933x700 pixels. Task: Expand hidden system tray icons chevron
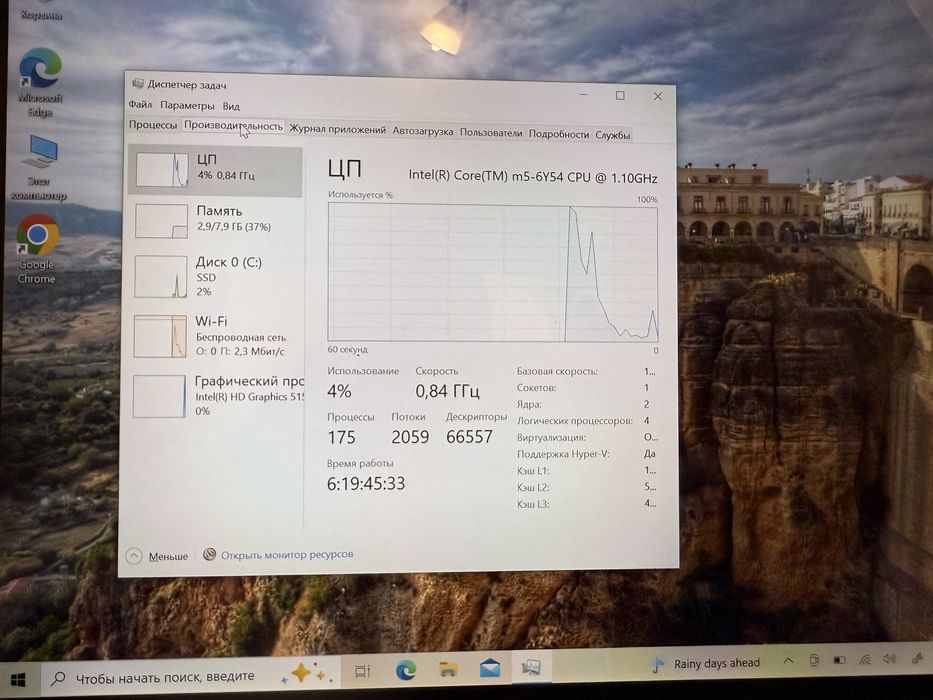coord(788,661)
